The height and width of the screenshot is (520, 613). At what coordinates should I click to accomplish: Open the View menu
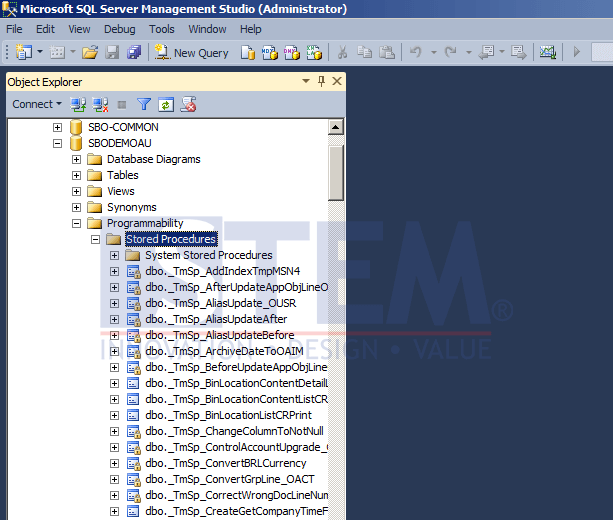pos(79,29)
